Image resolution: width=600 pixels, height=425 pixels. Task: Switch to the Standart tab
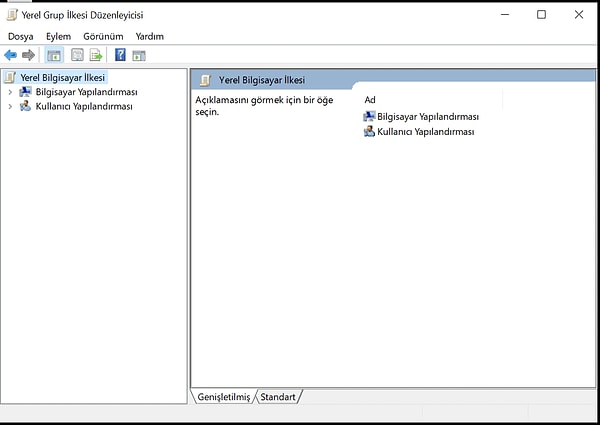coord(278,397)
